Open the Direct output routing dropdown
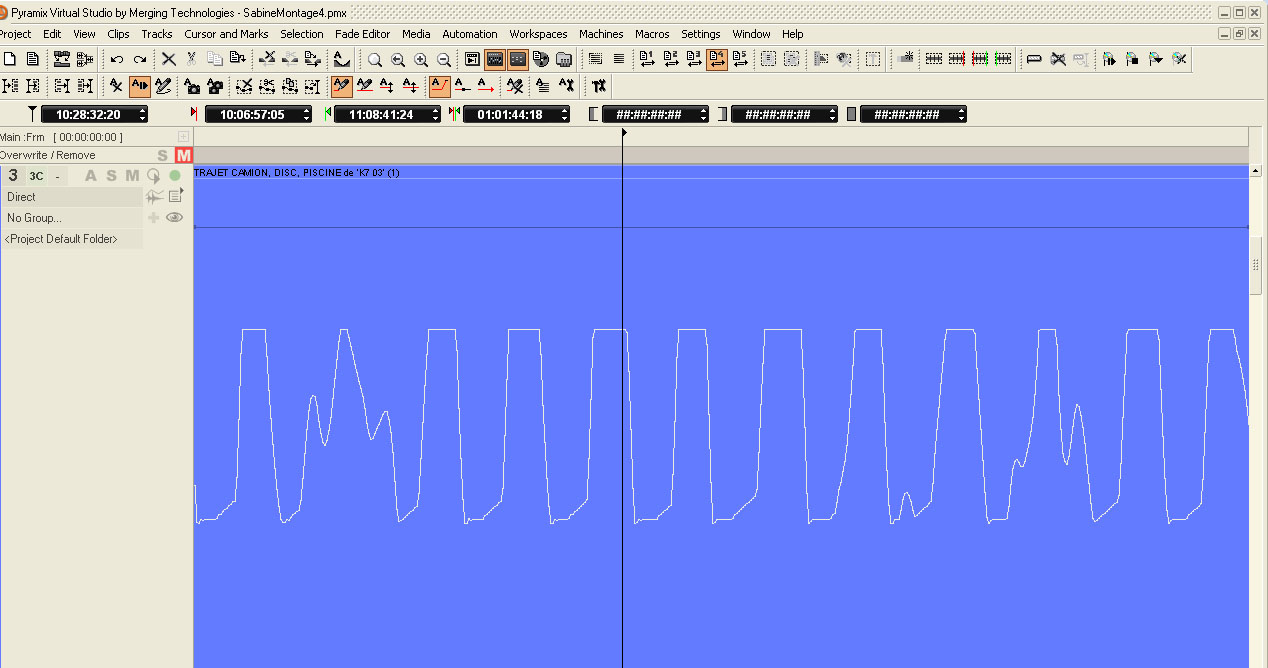The image size is (1268, 668). (x=72, y=197)
